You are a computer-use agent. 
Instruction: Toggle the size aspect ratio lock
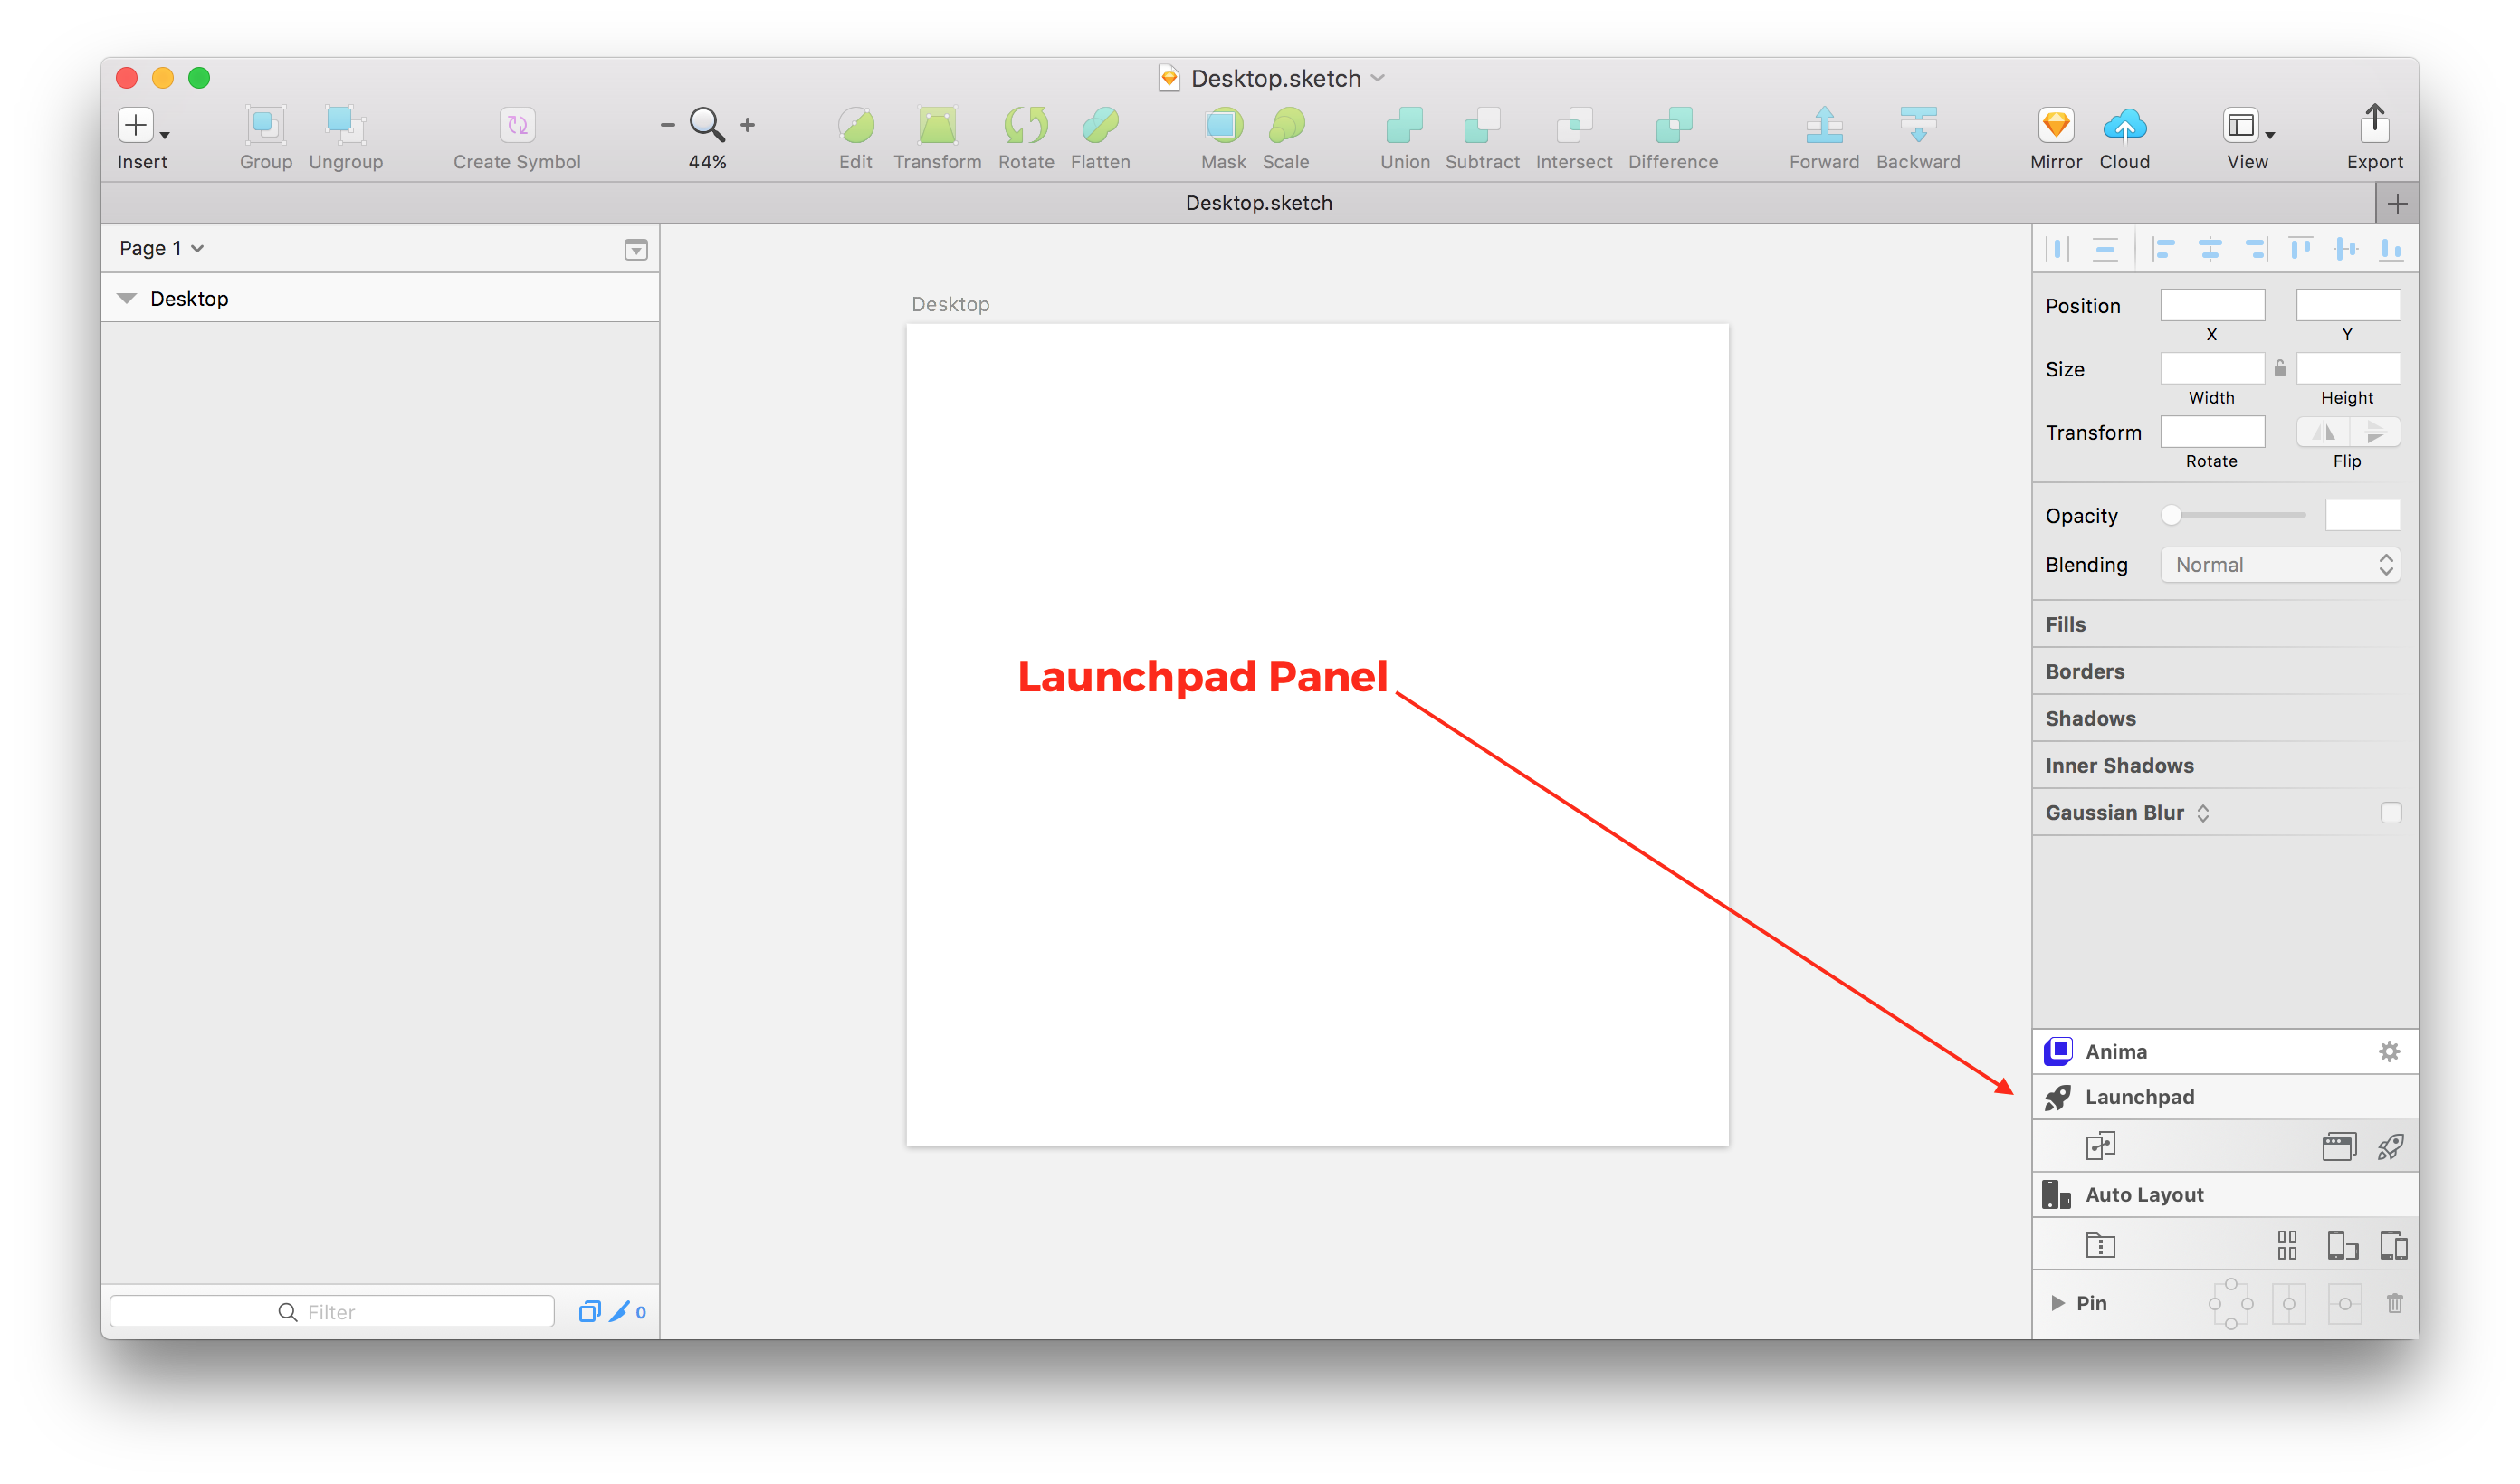click(2280, 368)
